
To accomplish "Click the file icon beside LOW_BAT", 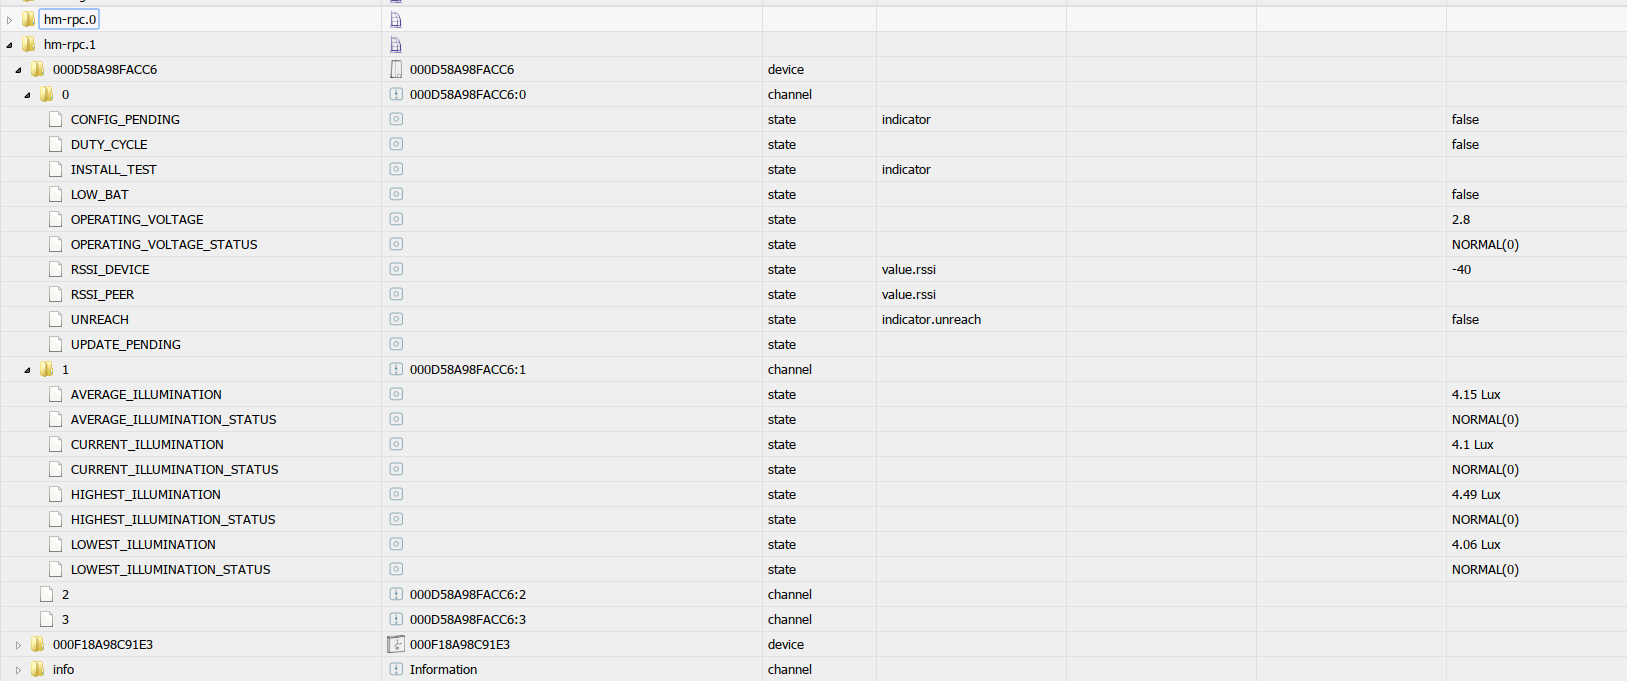I will pos(56,194).
